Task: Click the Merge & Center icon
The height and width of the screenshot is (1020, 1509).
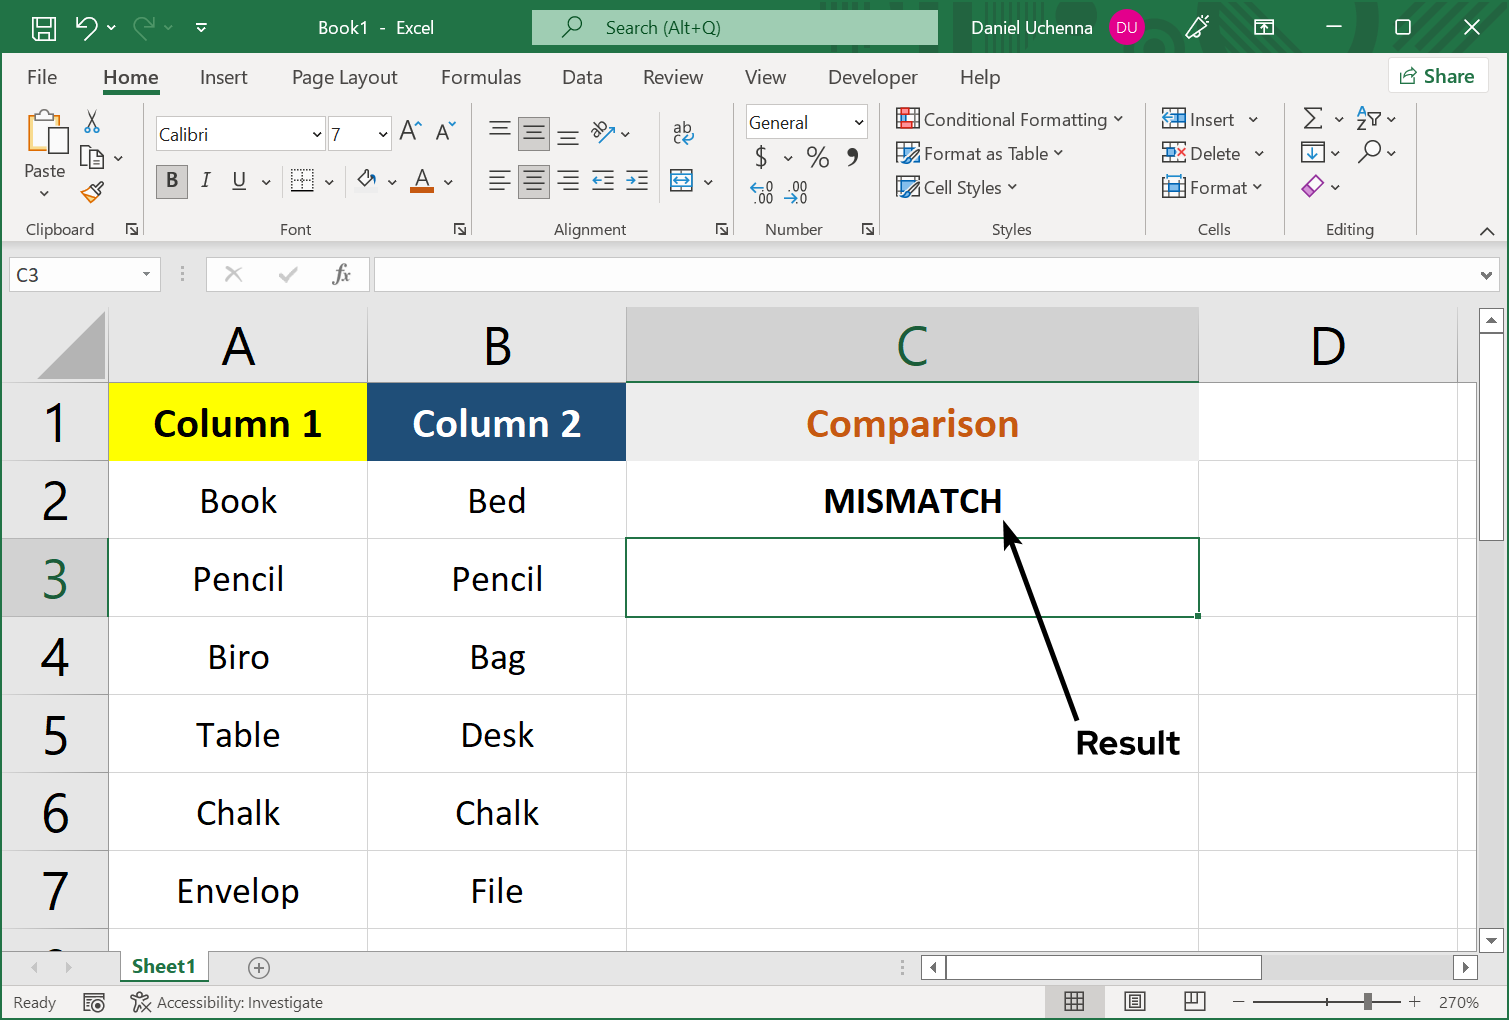Action: point(682,181)
